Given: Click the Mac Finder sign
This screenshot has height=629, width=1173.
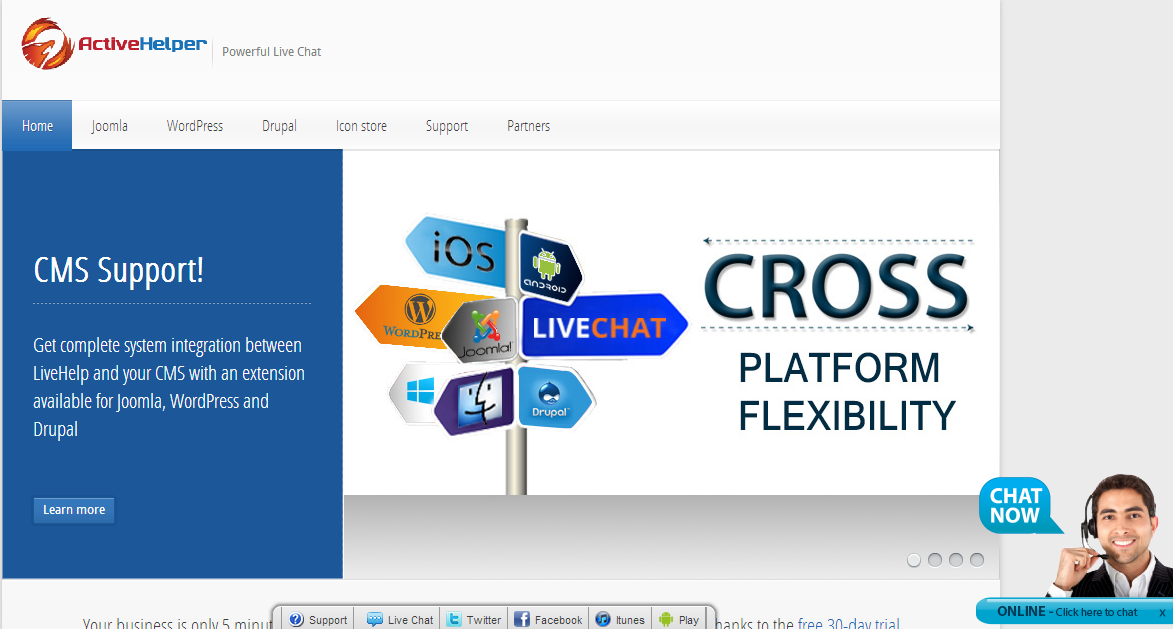Looking at the screenshot, I should coord(474,400).
